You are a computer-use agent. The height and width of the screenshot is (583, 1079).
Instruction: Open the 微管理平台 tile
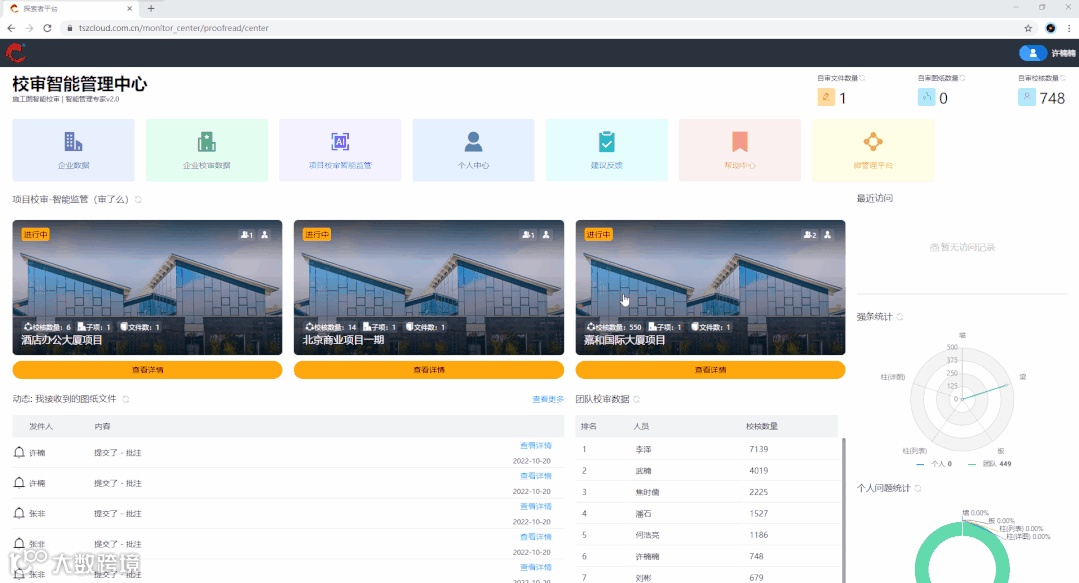point(873,150)
